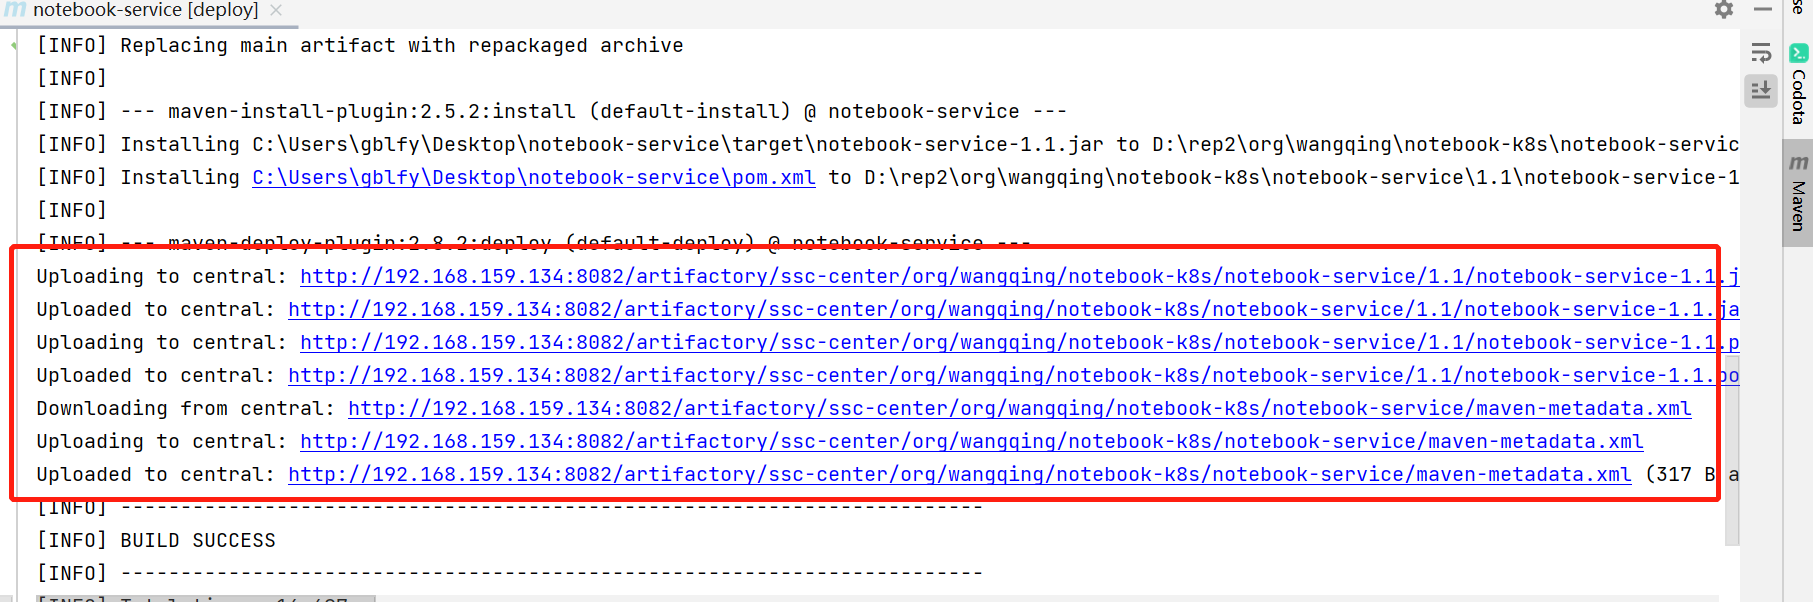Open the Maven side panel
The height and width of the screenshot is (602, 1813).
coord(1798,193)
